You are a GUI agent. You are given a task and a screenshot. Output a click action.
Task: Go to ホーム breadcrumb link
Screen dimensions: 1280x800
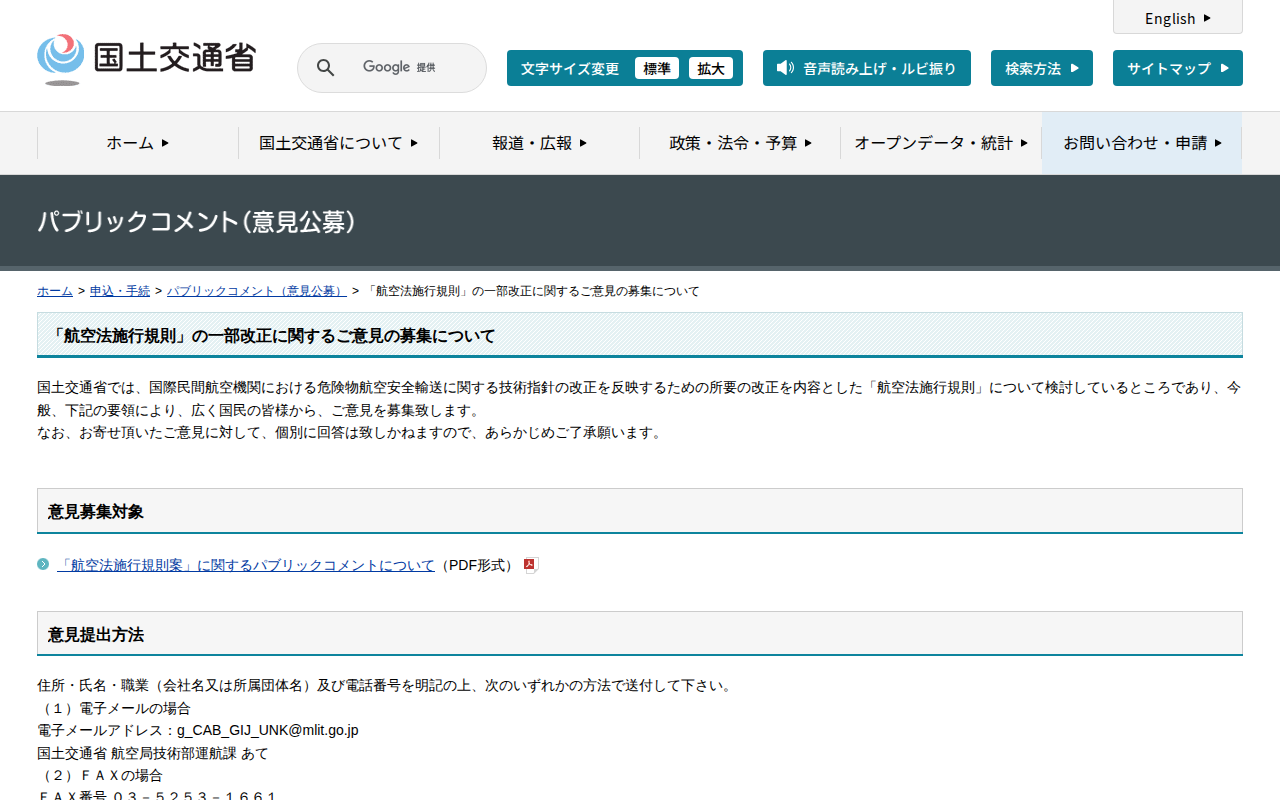pyautogui.click(x=55, y=291)
